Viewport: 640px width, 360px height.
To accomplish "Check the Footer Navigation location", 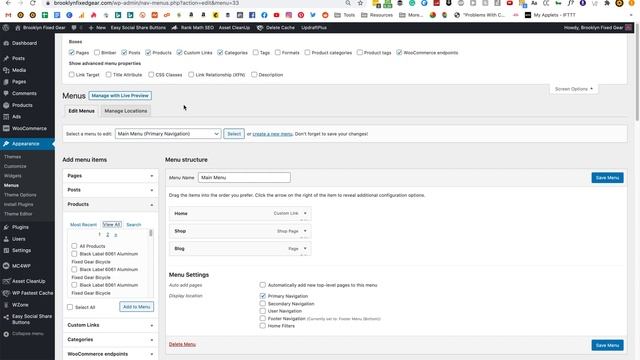I will (262, 318).
